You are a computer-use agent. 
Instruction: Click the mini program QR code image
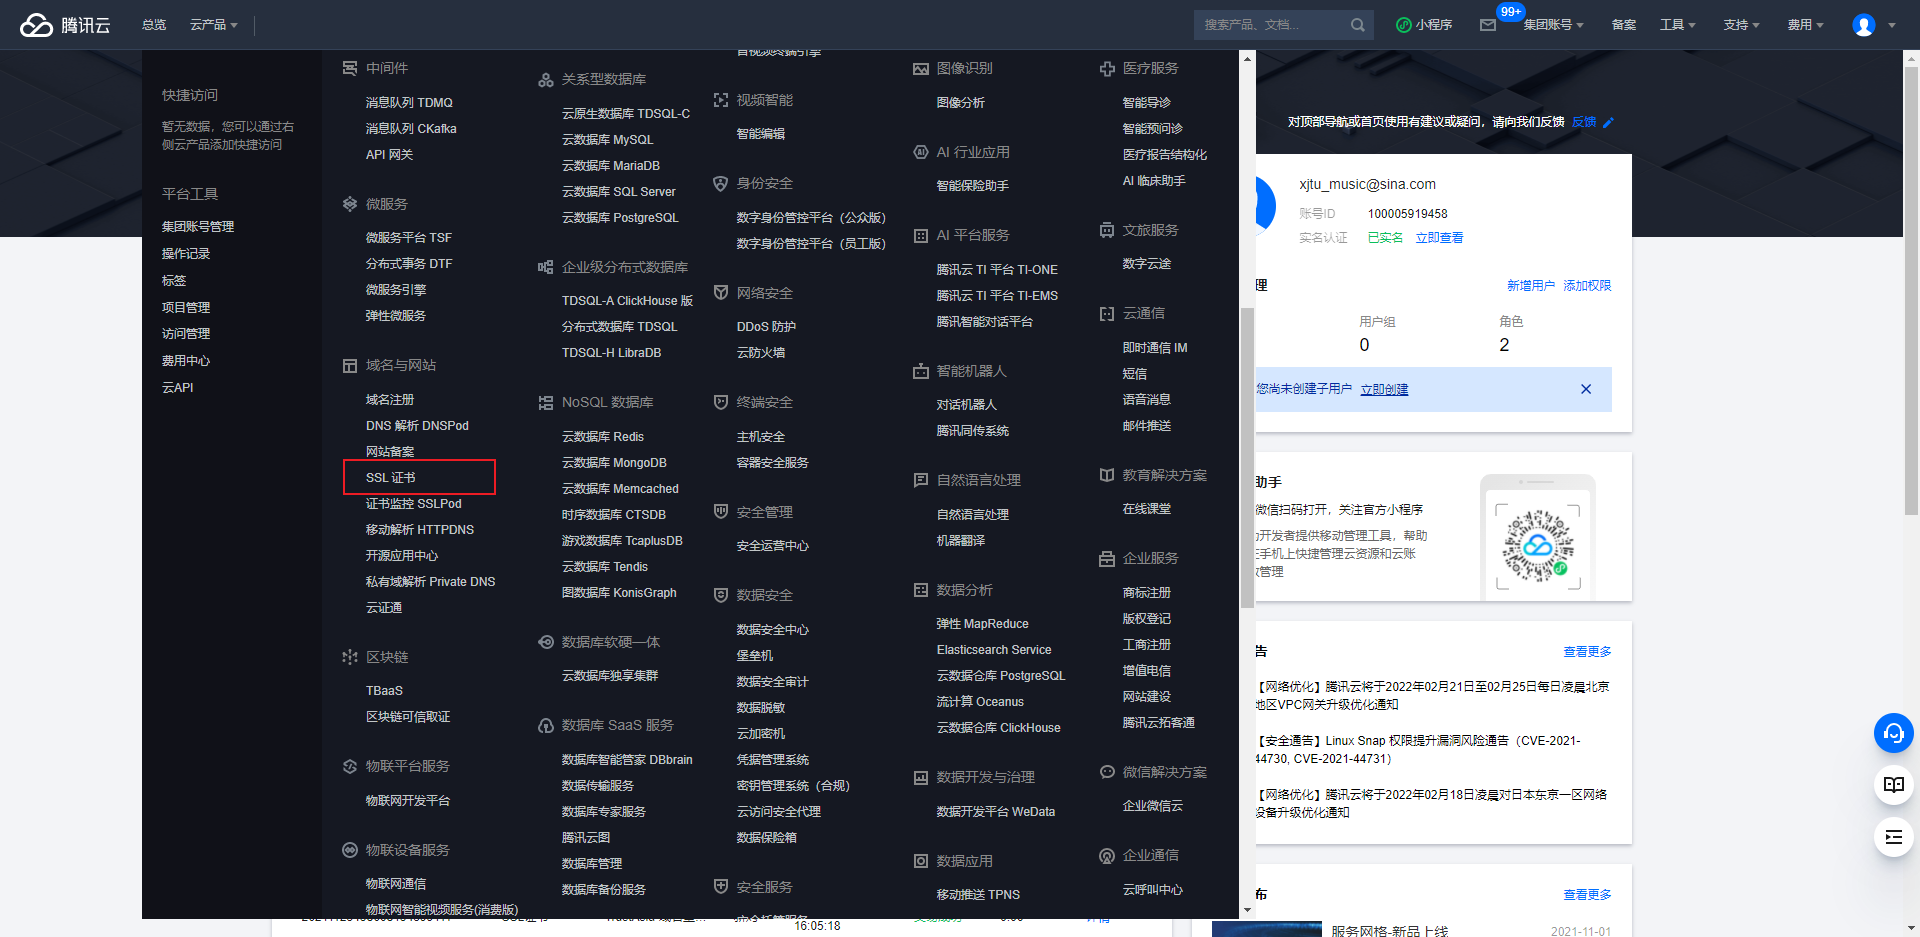point(1538,546)
